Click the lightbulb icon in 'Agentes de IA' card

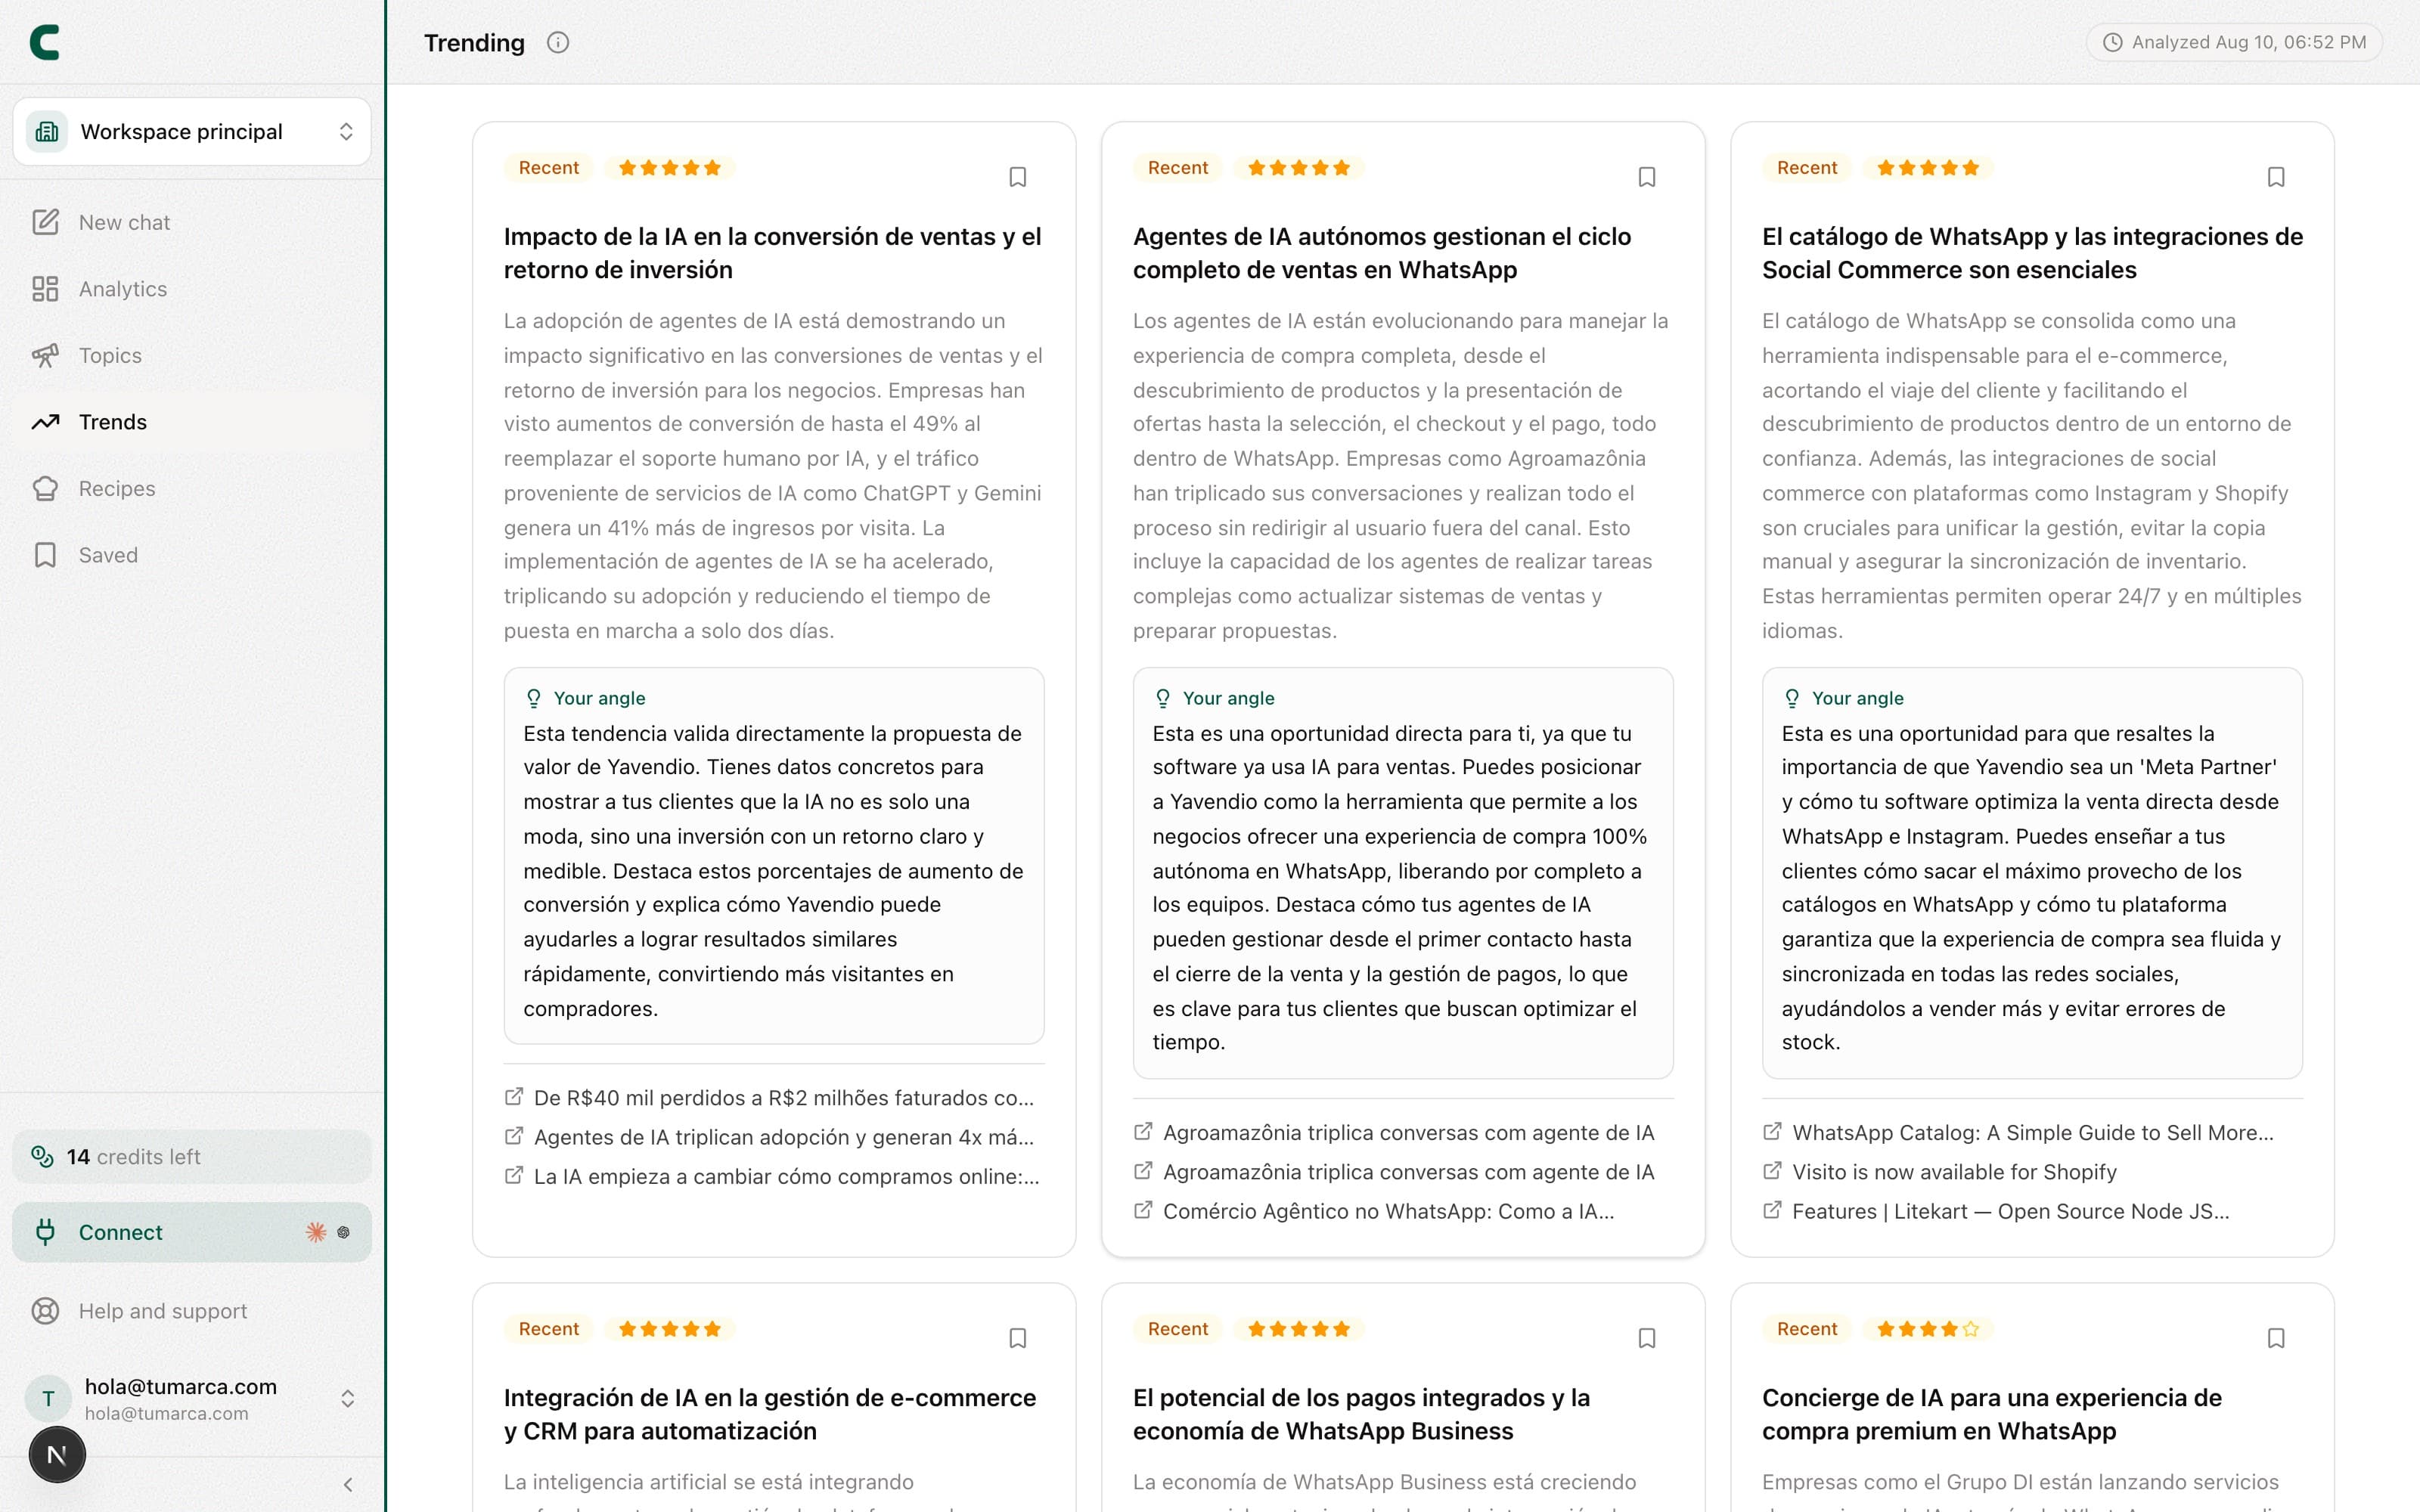pos(1162,698)
